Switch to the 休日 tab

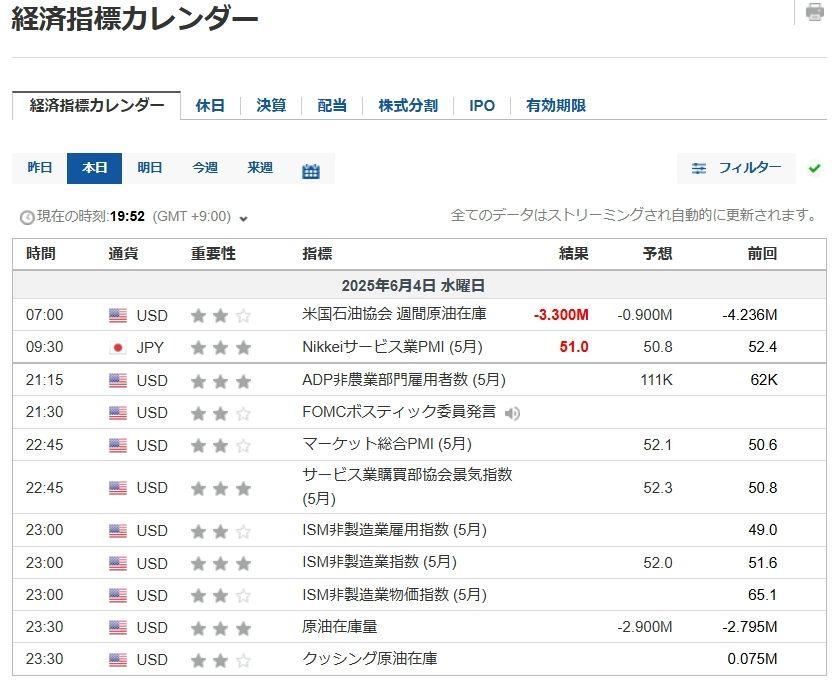pyautogui.click(x=210, y=105)
